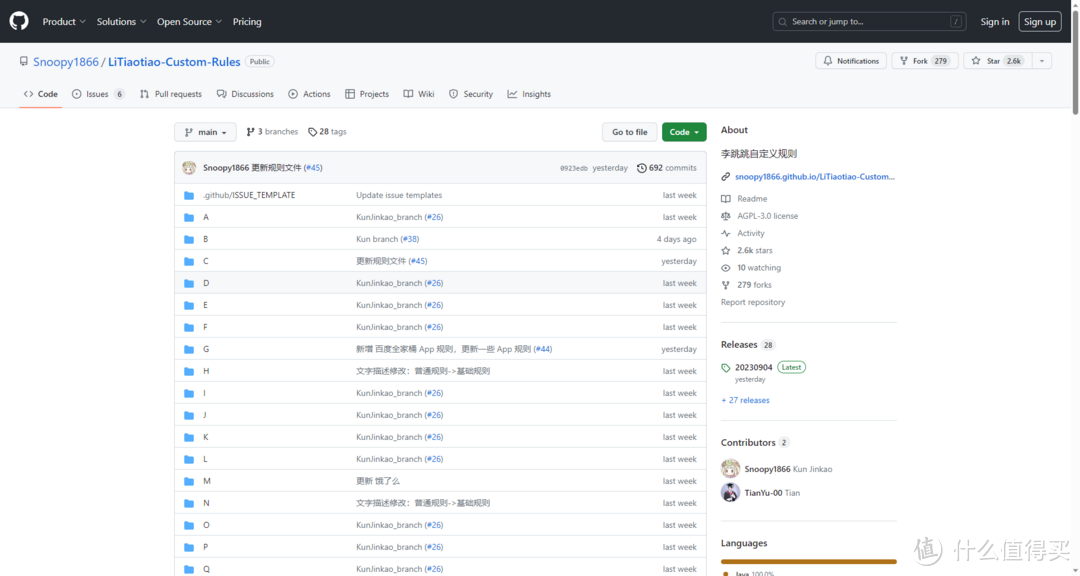Switch to the Issues tab
Screen dimensions: 1080x576
click(x=98, y=94)
